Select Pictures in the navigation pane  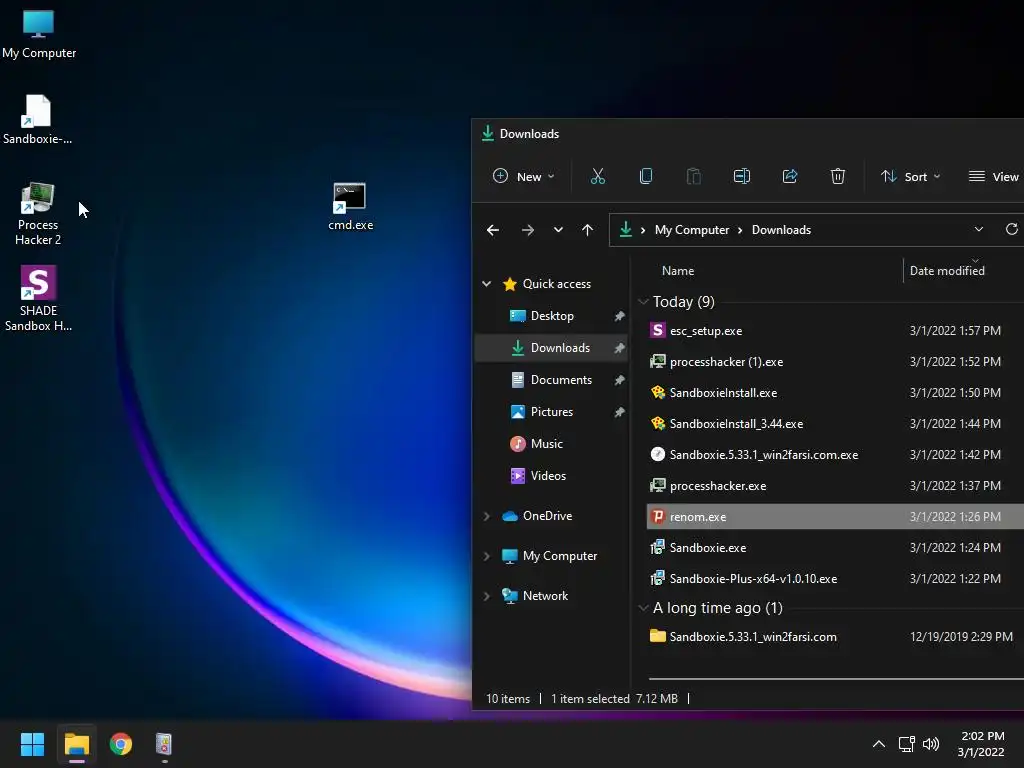pos(552,411)
